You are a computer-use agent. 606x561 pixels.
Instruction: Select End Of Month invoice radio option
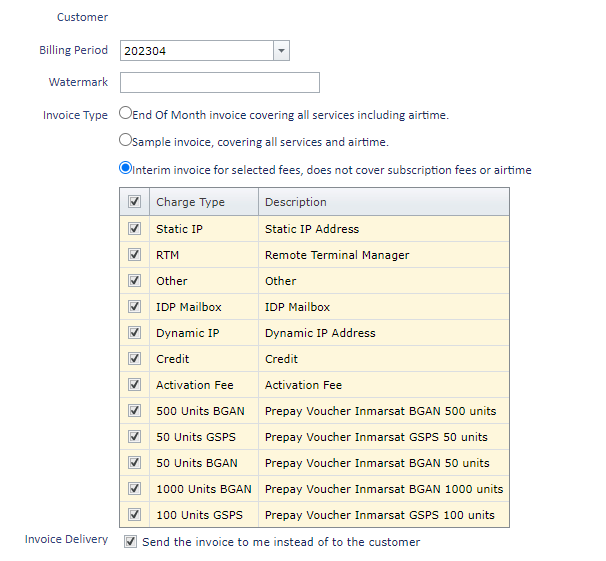tap(126, 114)
